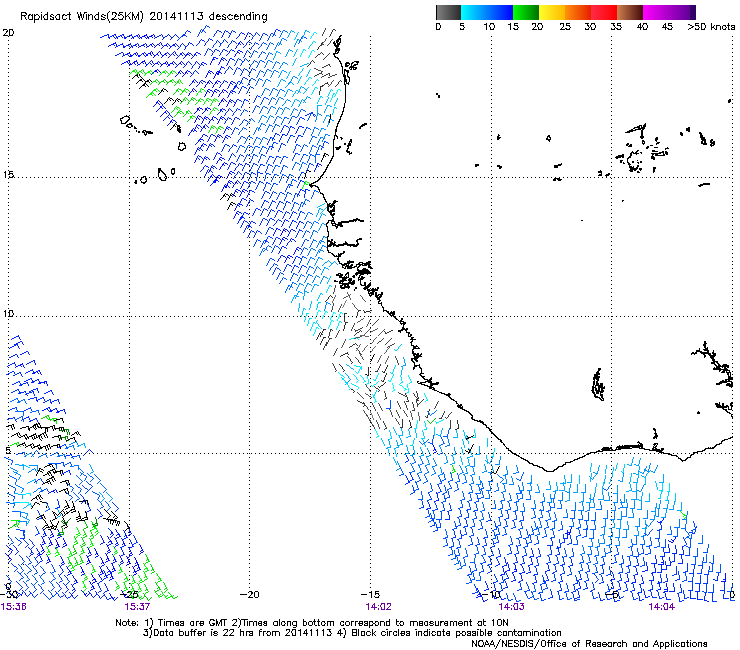740x650 pixels.
Task: Click the red 30-35 knots legend segment
Action: pyautogui.click(x=604, y=12)
